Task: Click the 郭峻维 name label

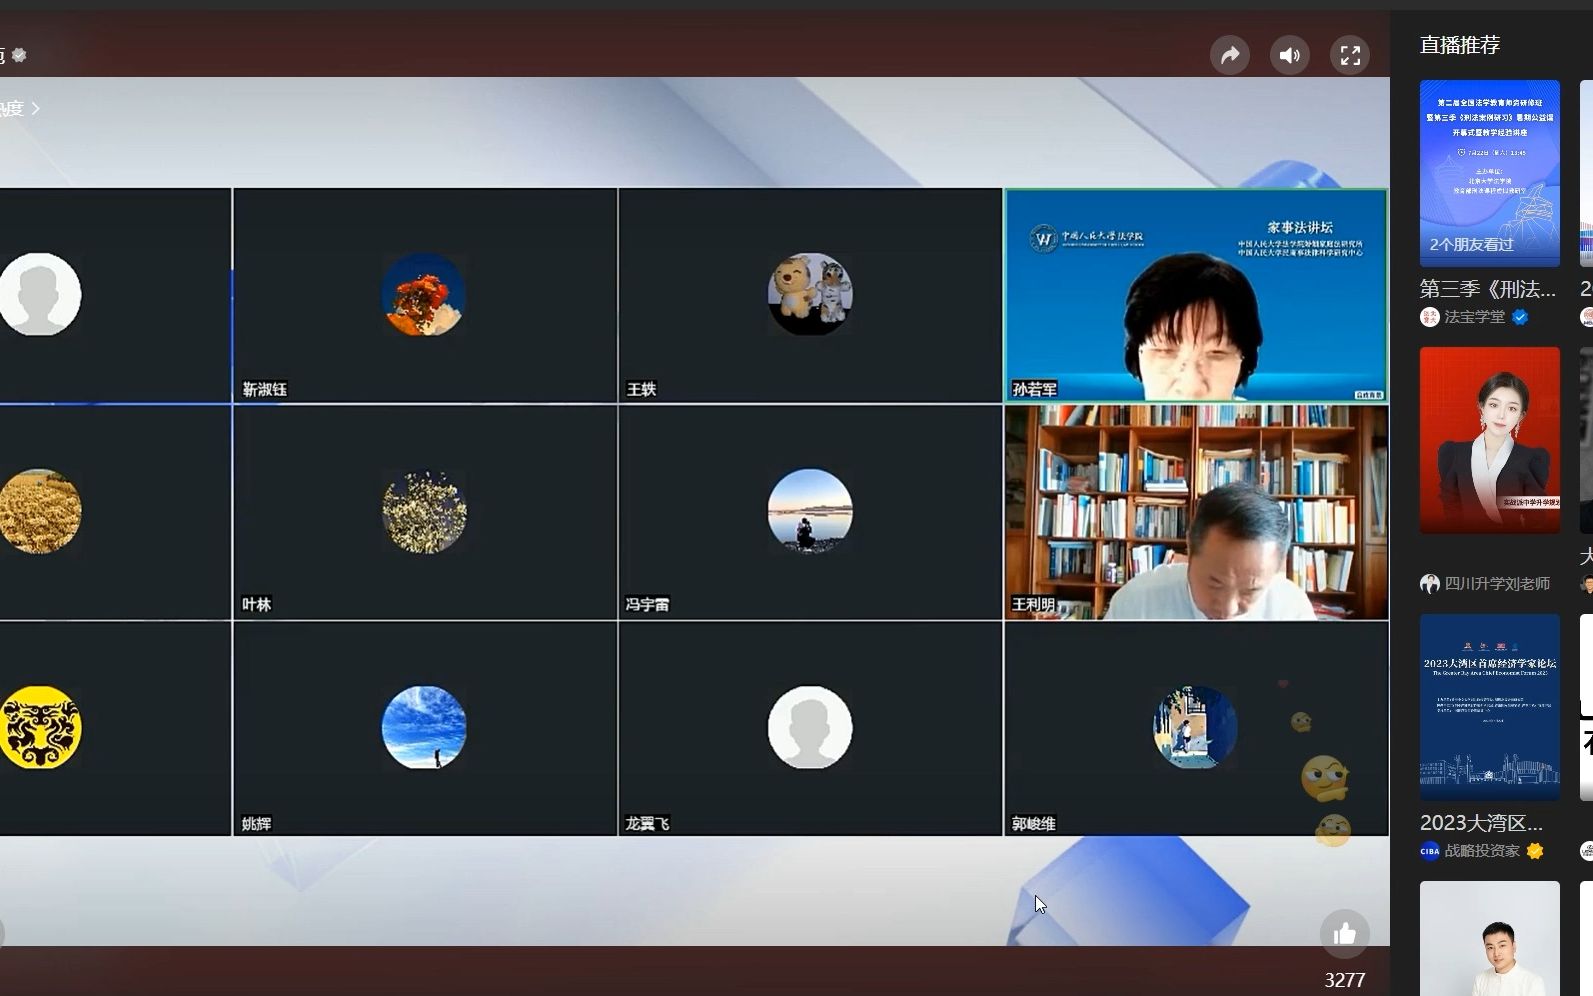Action: [1034, 823]
